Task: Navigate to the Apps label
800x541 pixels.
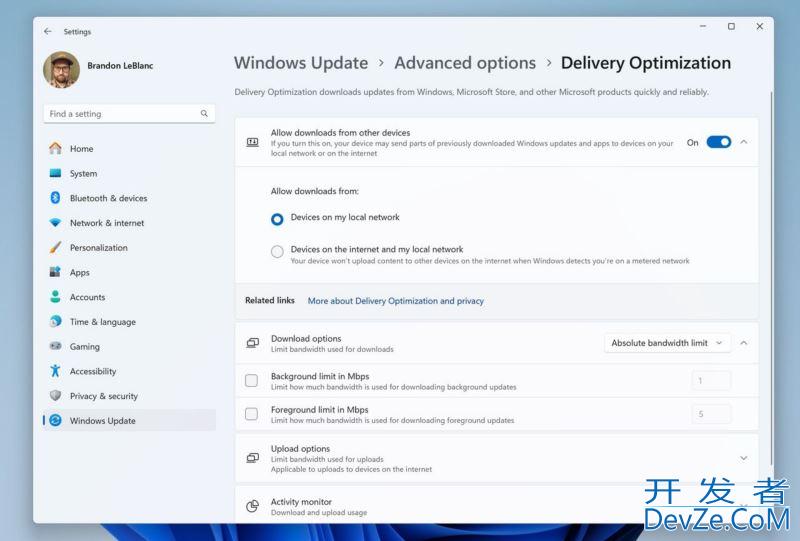Action: (80, 273)
